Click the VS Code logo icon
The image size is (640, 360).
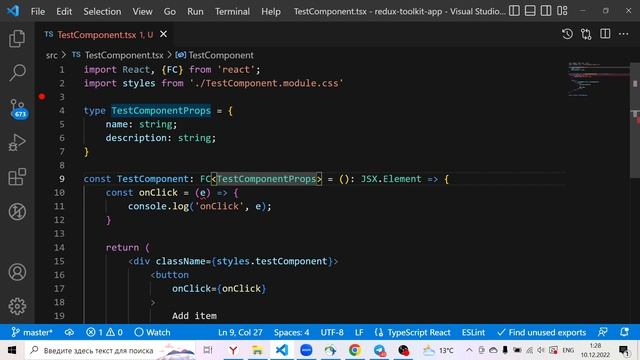(13, 11)
